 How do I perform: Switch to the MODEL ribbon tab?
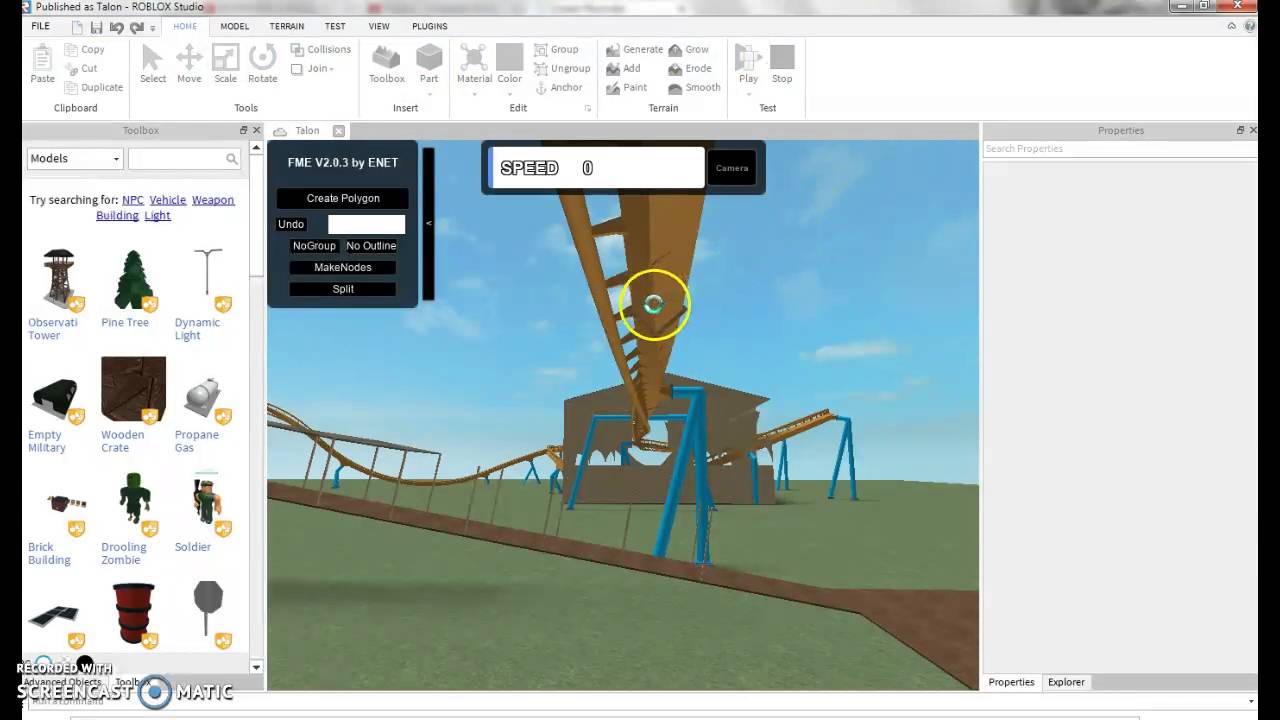pos(234,26)
